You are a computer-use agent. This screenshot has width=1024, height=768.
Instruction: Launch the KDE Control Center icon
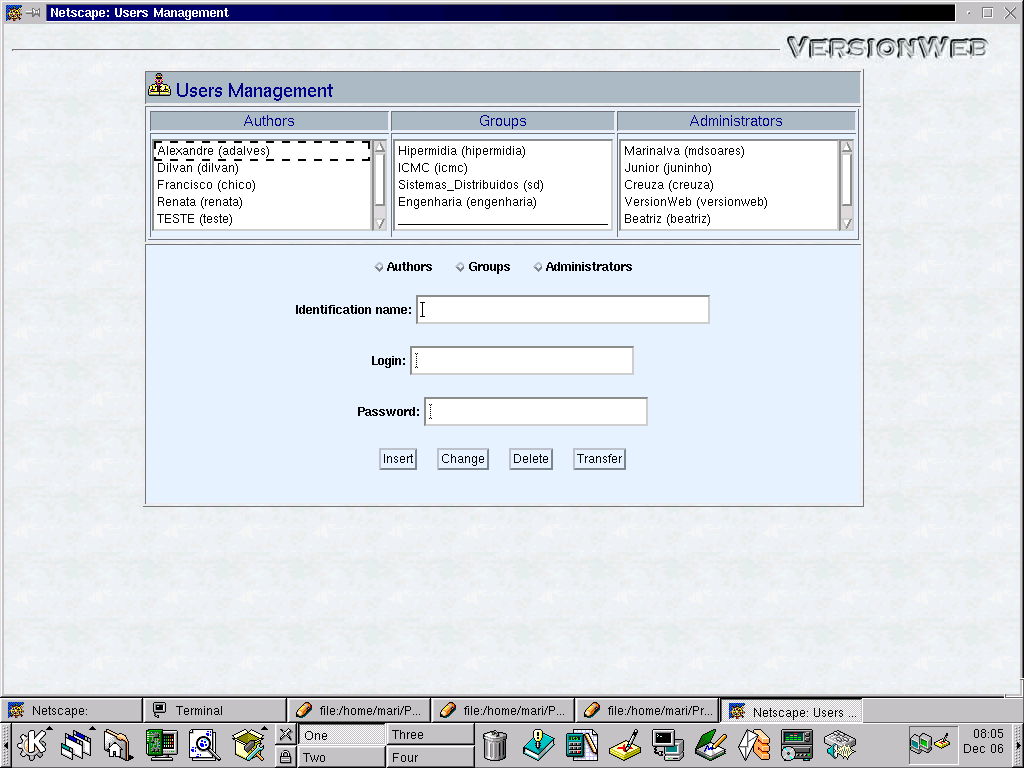point(161,744)
